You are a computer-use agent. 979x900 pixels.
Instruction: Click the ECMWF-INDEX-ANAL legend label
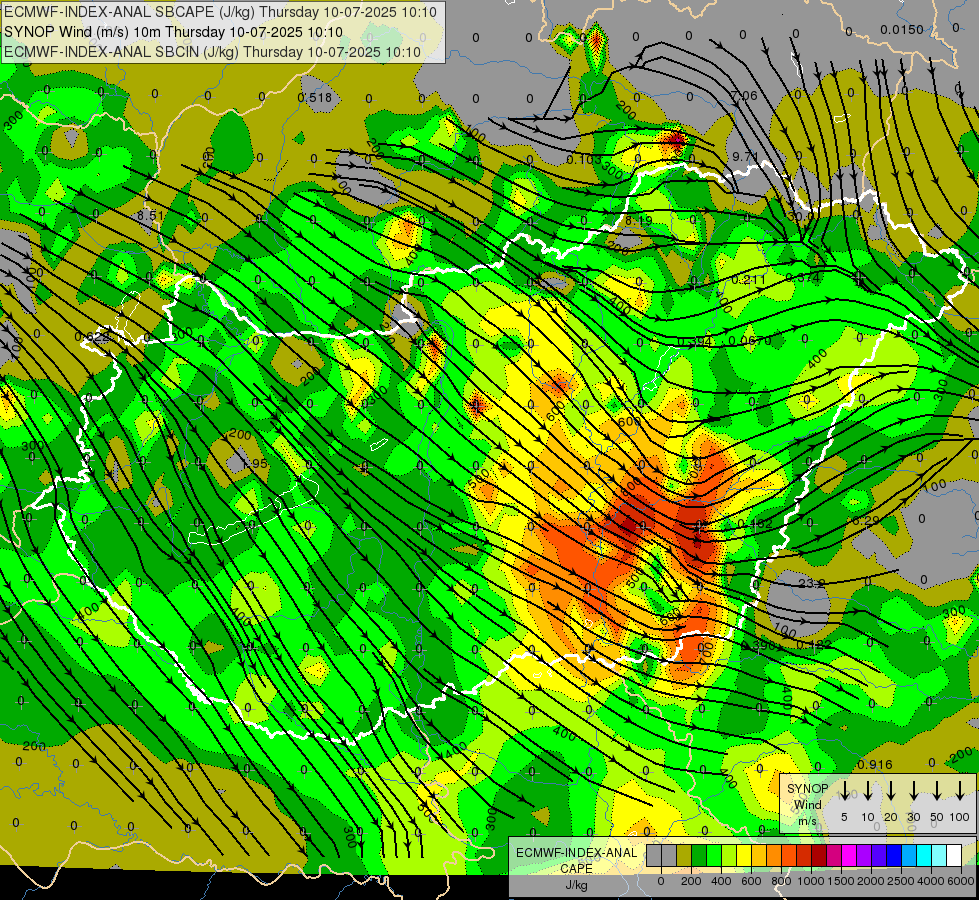(576, 853)
